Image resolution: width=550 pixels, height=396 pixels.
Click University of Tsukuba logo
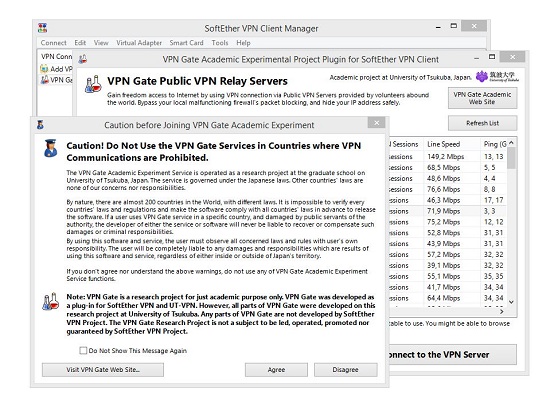click(x=497, y=76)
